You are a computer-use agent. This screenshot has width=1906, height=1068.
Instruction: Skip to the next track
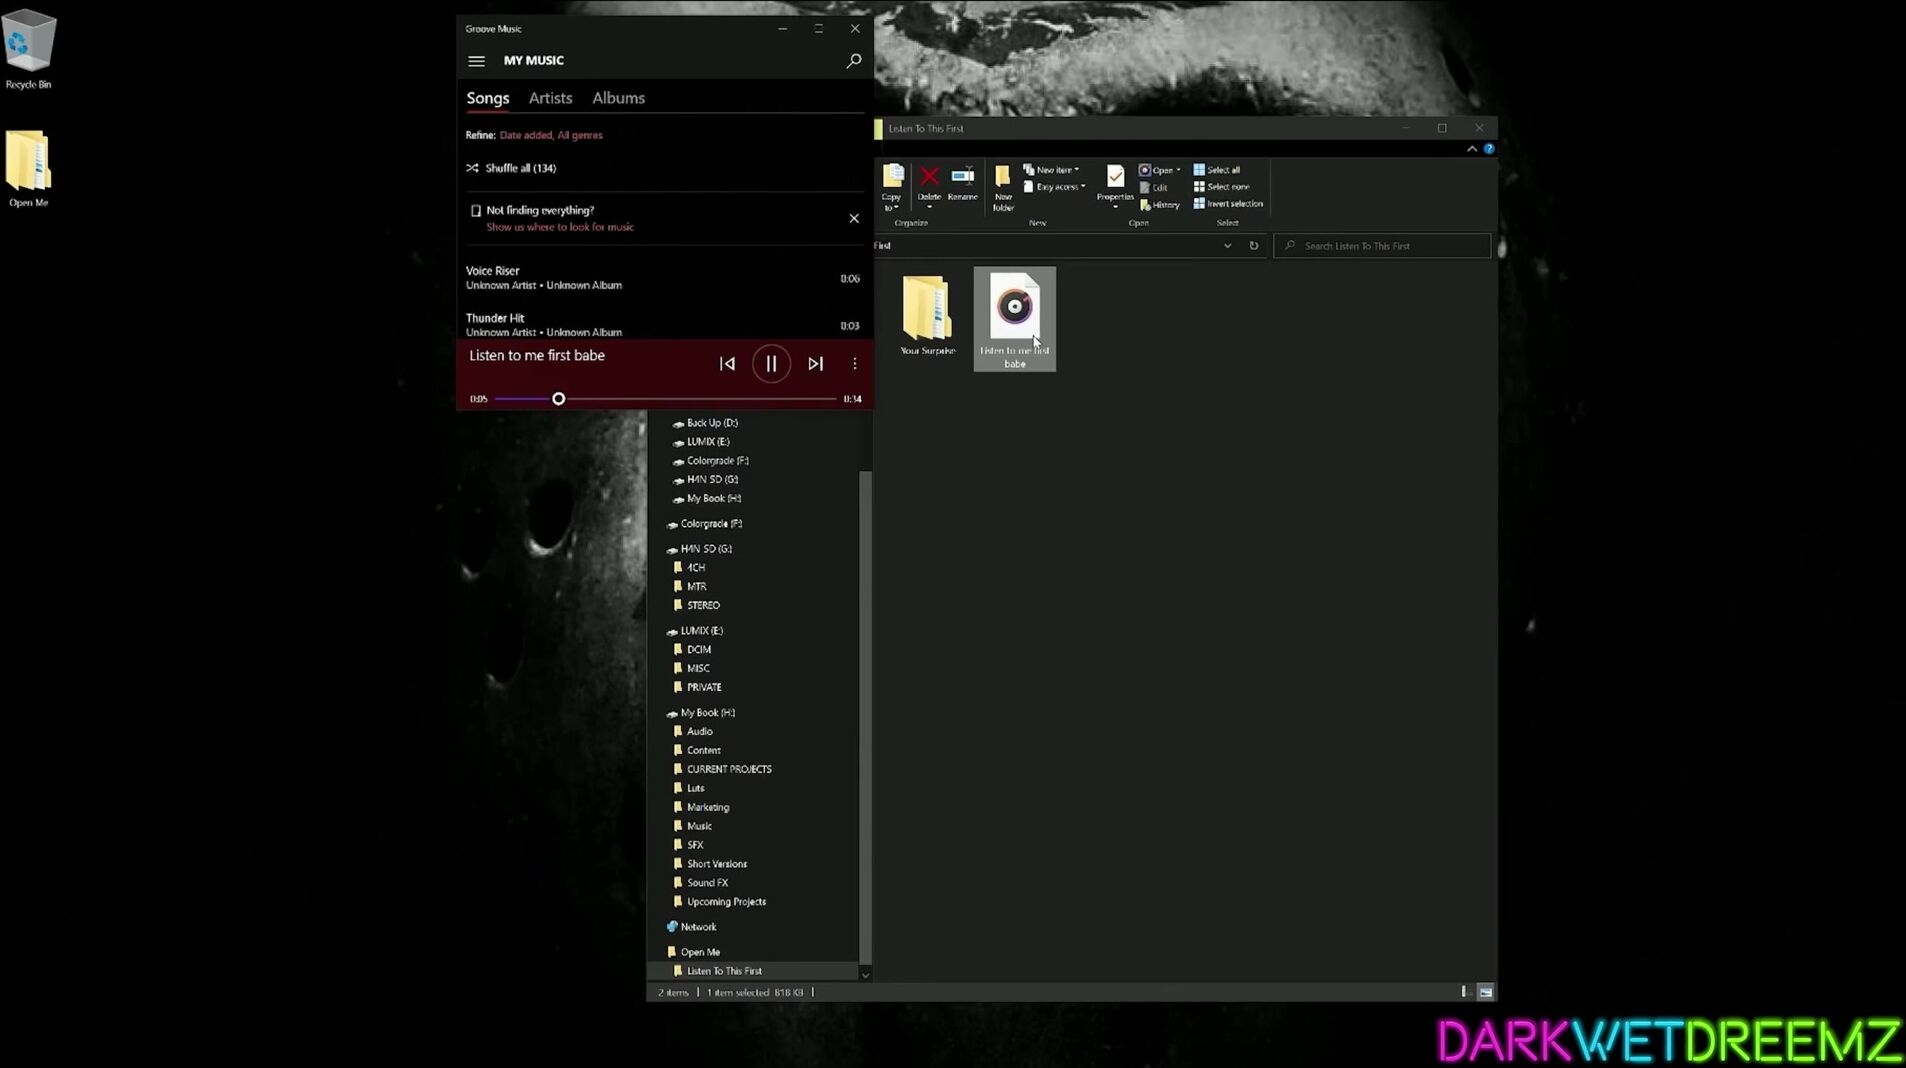(815, 364)
